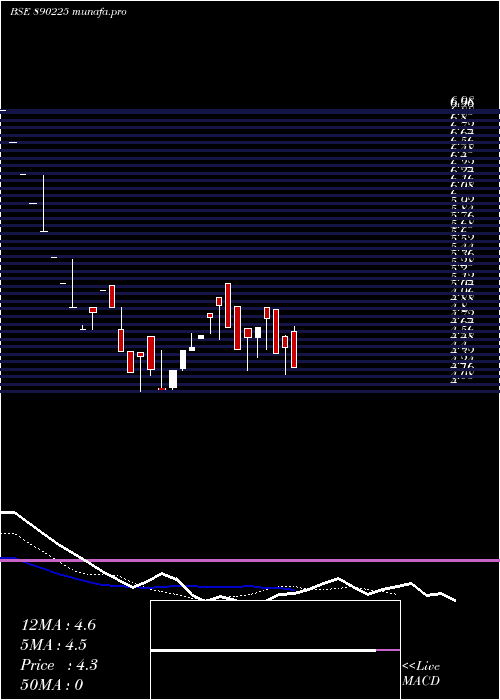This screenshot has width=500, height=700.
Task: Select the "5MA : 4.5" indicator reading
Action: point(54,645)
